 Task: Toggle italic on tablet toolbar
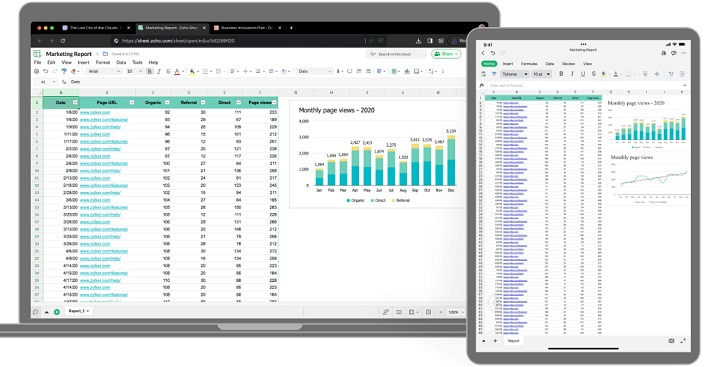[x=572, y=74]
